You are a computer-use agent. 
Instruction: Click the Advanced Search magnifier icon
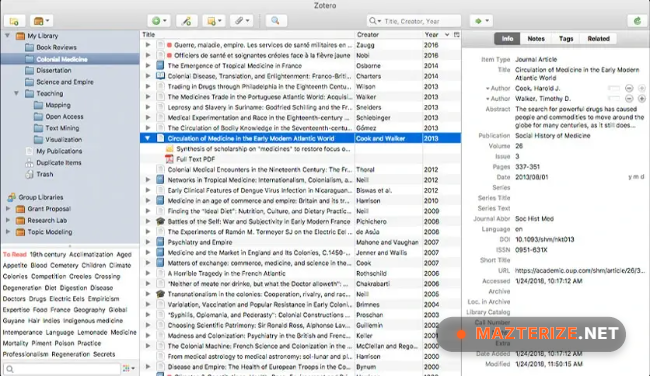[x=276, y=21]
